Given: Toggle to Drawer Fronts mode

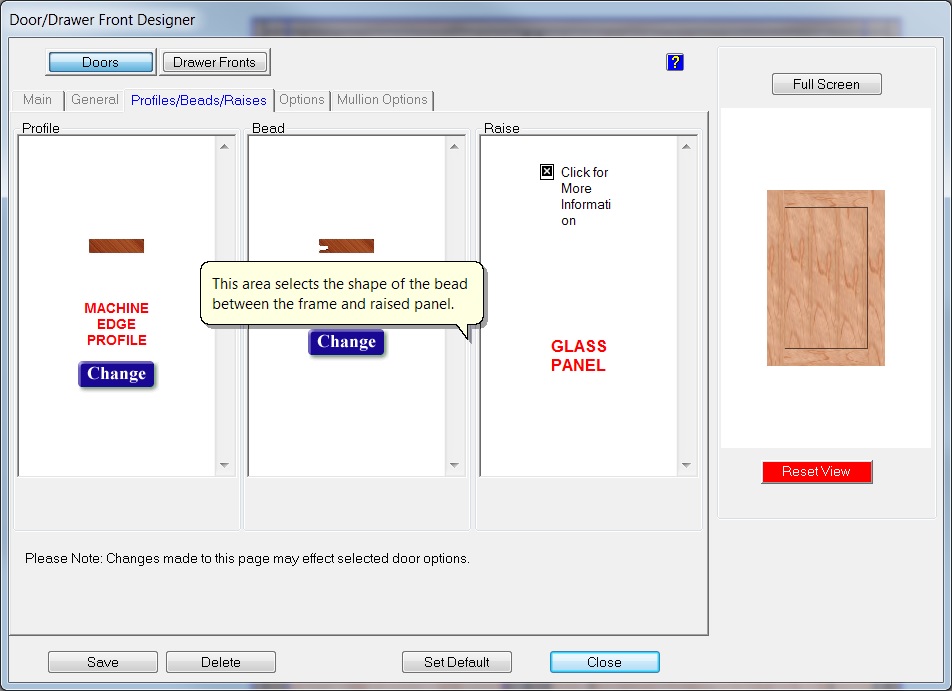Looking at the screenshot, I should 214,62.
